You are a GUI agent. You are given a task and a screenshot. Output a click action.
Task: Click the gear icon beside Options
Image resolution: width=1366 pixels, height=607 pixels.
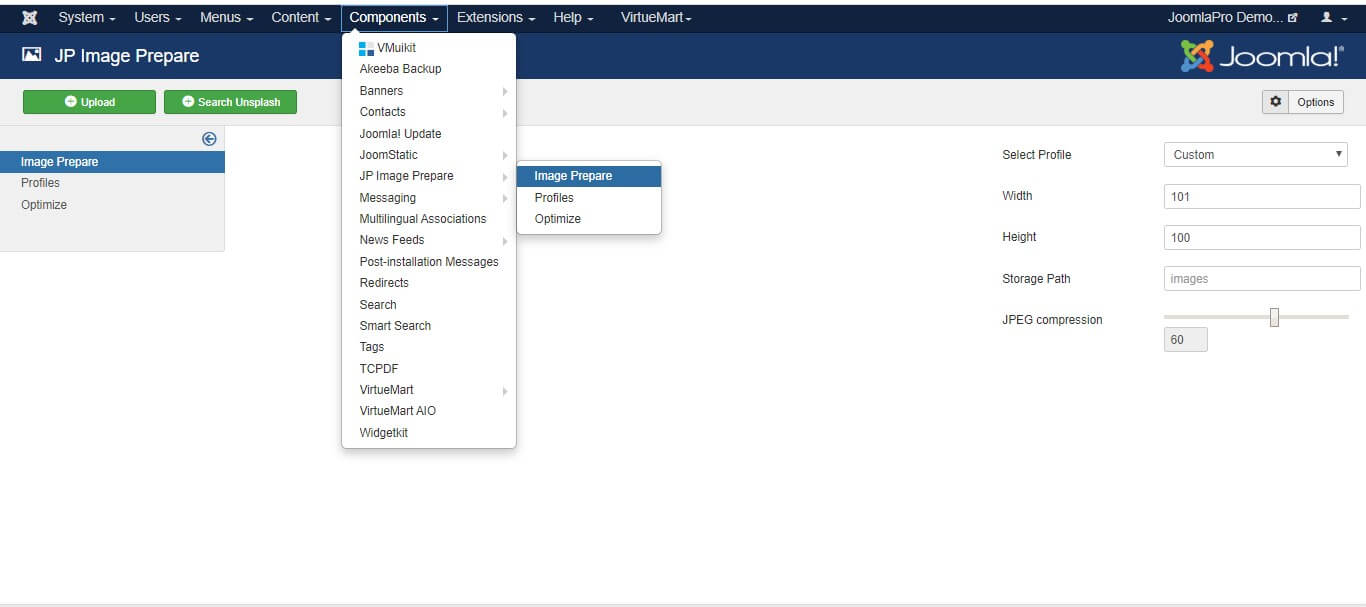click(1275, 102)
